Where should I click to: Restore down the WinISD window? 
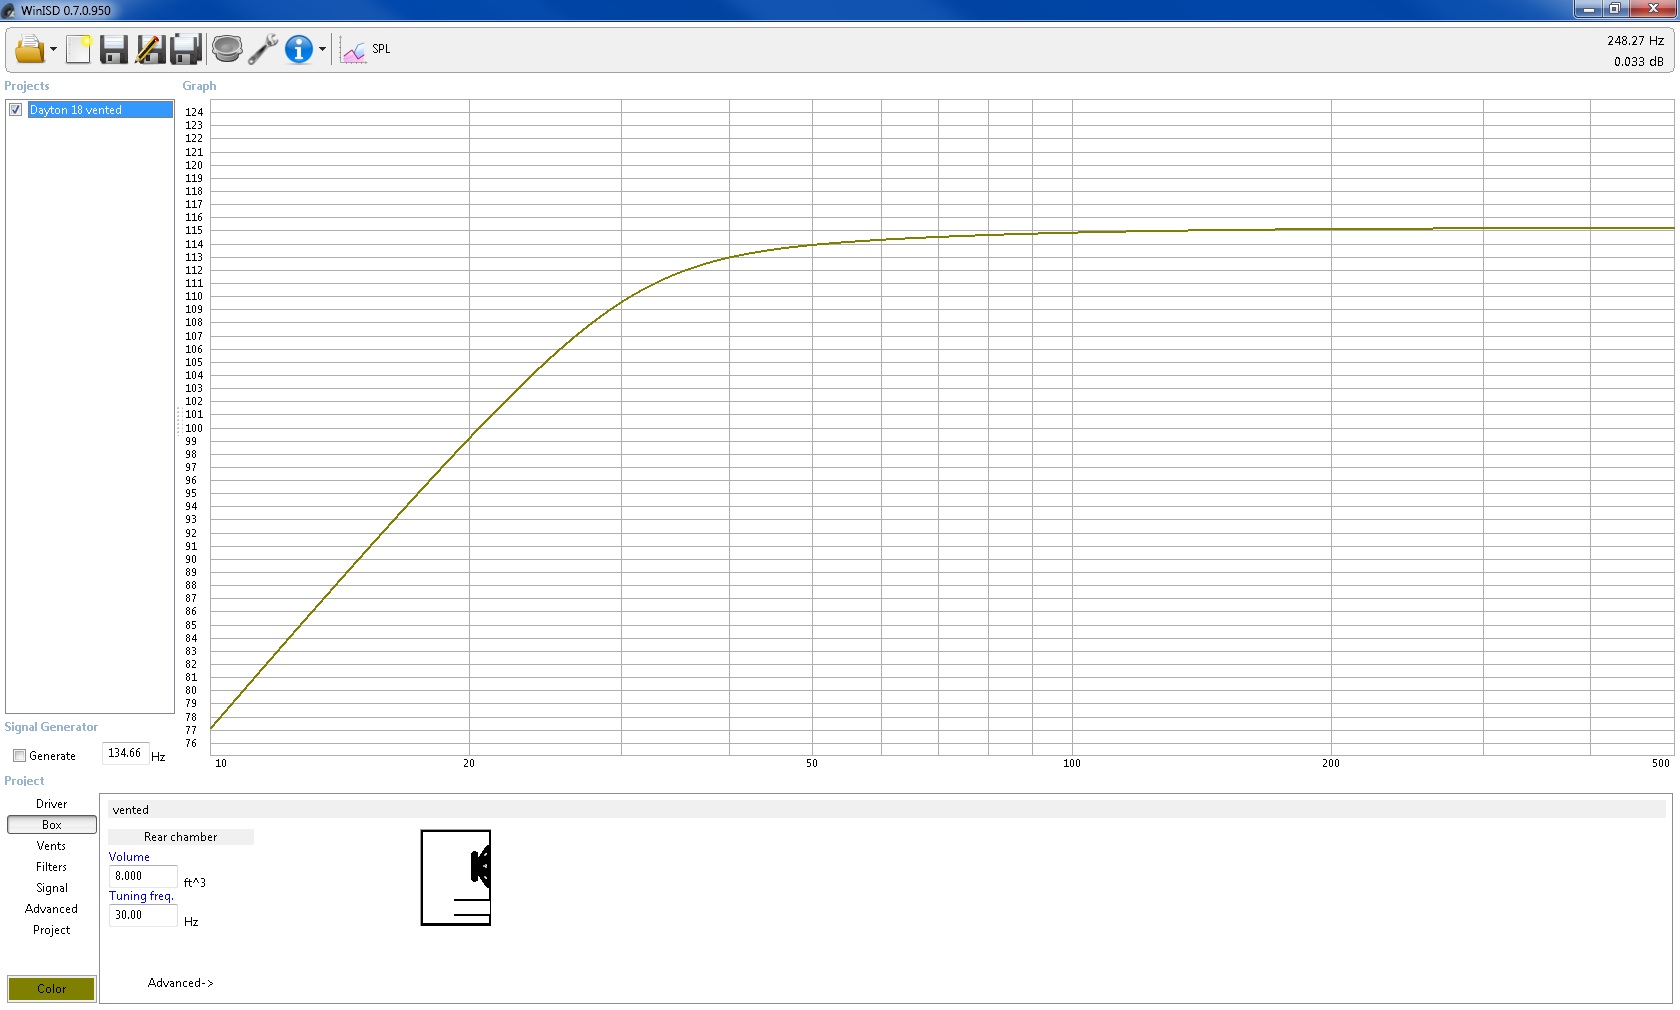[1614, 9]
